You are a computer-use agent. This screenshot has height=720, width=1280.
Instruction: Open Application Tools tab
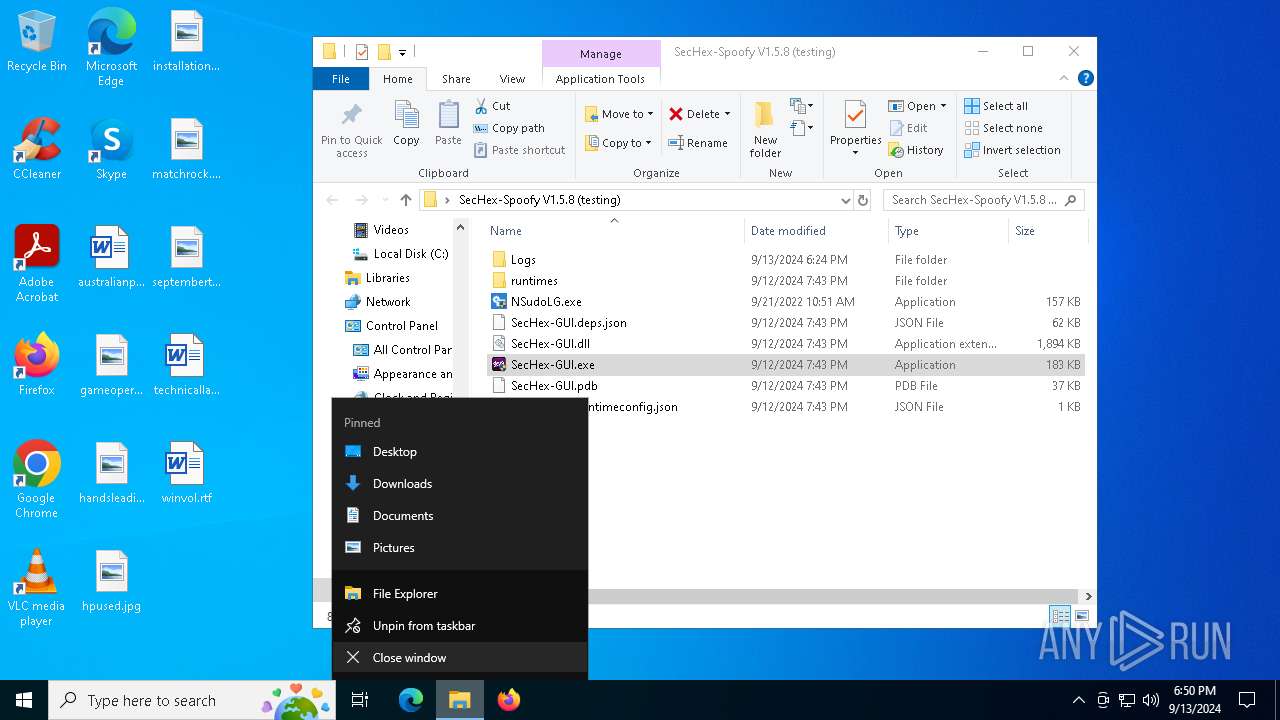click(600, 79)
